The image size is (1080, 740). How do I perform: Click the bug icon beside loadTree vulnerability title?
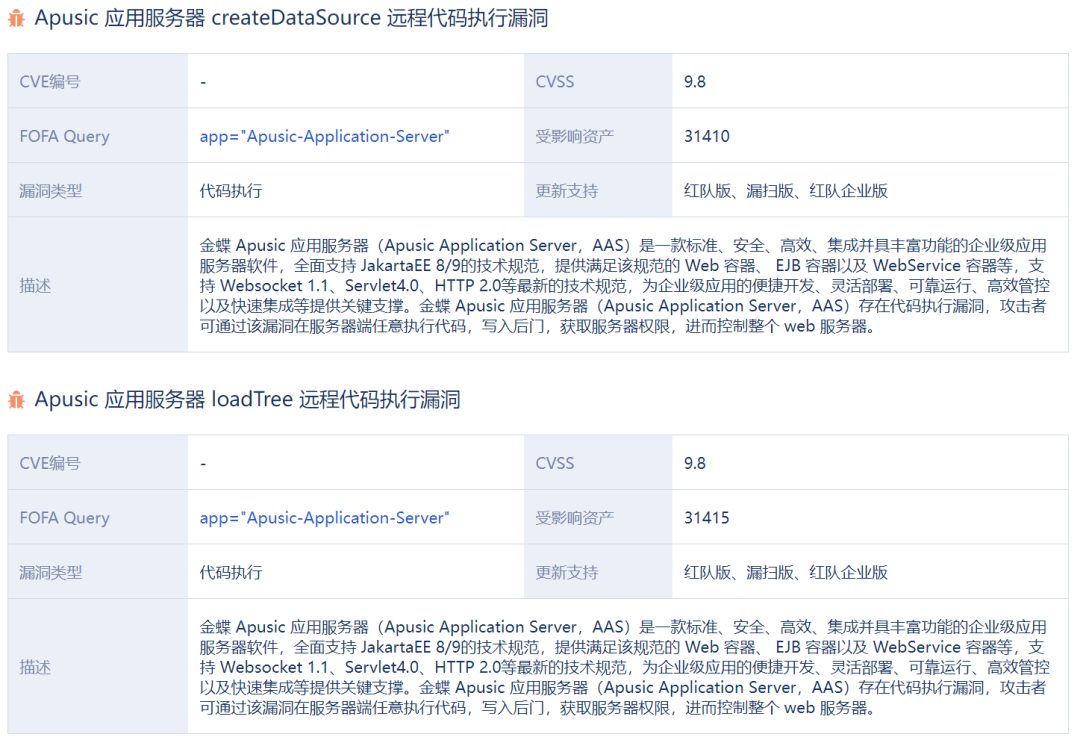pos(16,400)
